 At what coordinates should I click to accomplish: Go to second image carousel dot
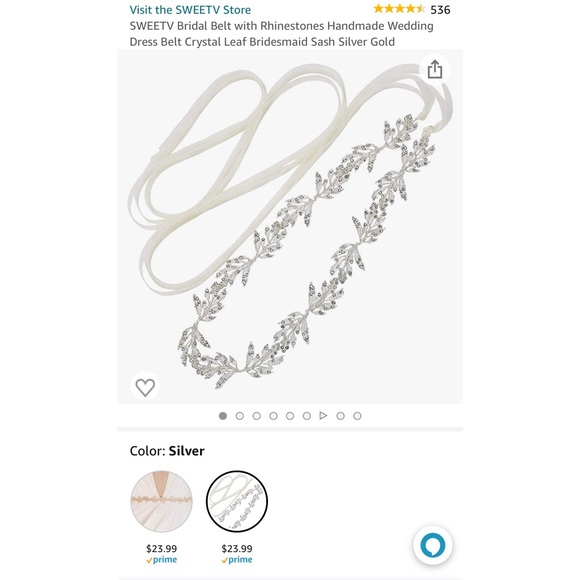(240, 416)
